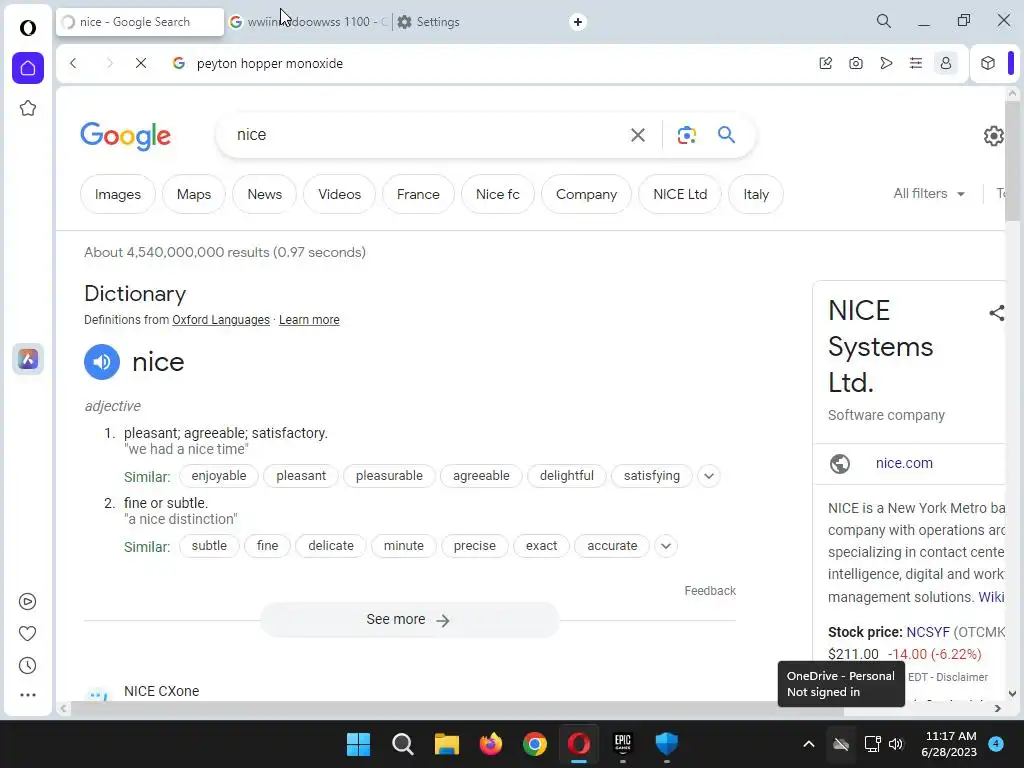Click the Oxford Languages link
The height and width of the screenshot is (768, 1024).
click(x=221, y=320)
